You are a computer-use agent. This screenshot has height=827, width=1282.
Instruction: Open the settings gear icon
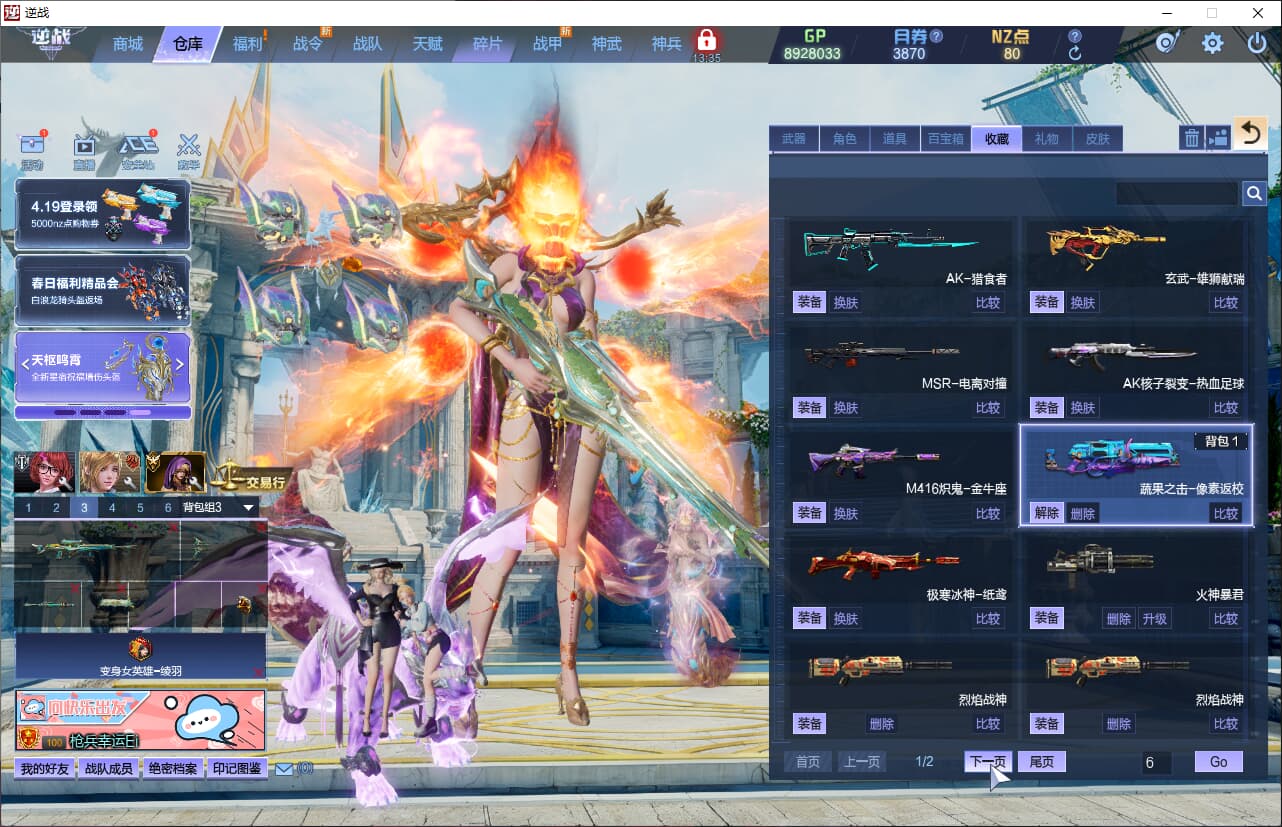coord(1212,43)
